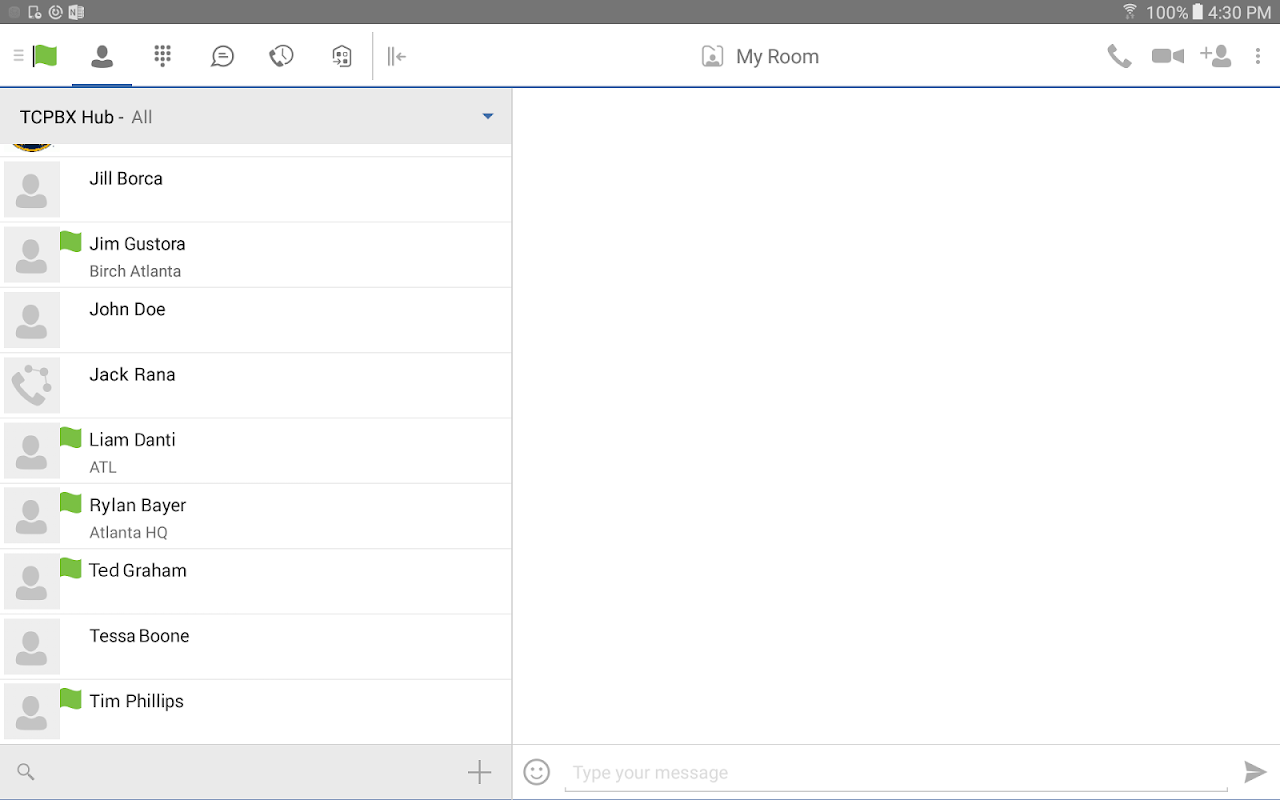1280x800 pixels.
Task: Open the room directory tab
Action: tap(342, 56)
